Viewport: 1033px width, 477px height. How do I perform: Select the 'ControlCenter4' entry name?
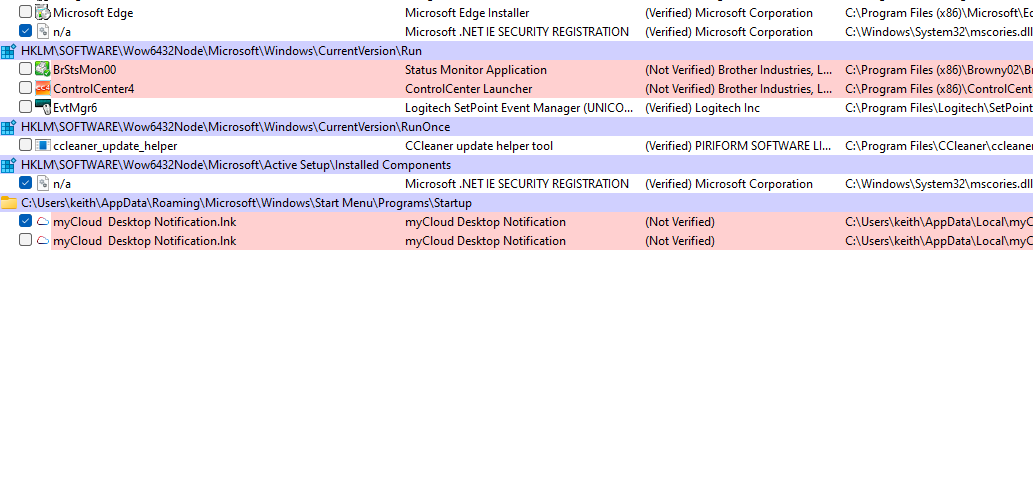click(x=94, y=89)
